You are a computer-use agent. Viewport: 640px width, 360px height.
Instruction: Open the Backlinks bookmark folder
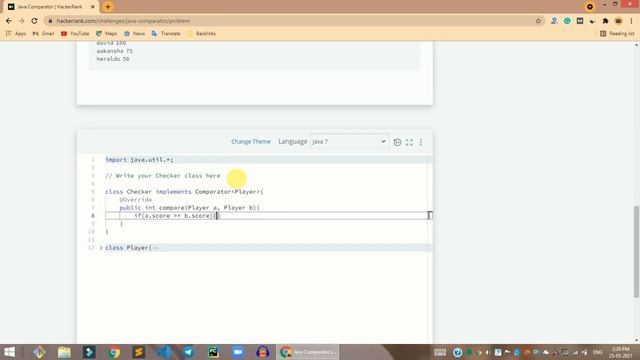202,33
